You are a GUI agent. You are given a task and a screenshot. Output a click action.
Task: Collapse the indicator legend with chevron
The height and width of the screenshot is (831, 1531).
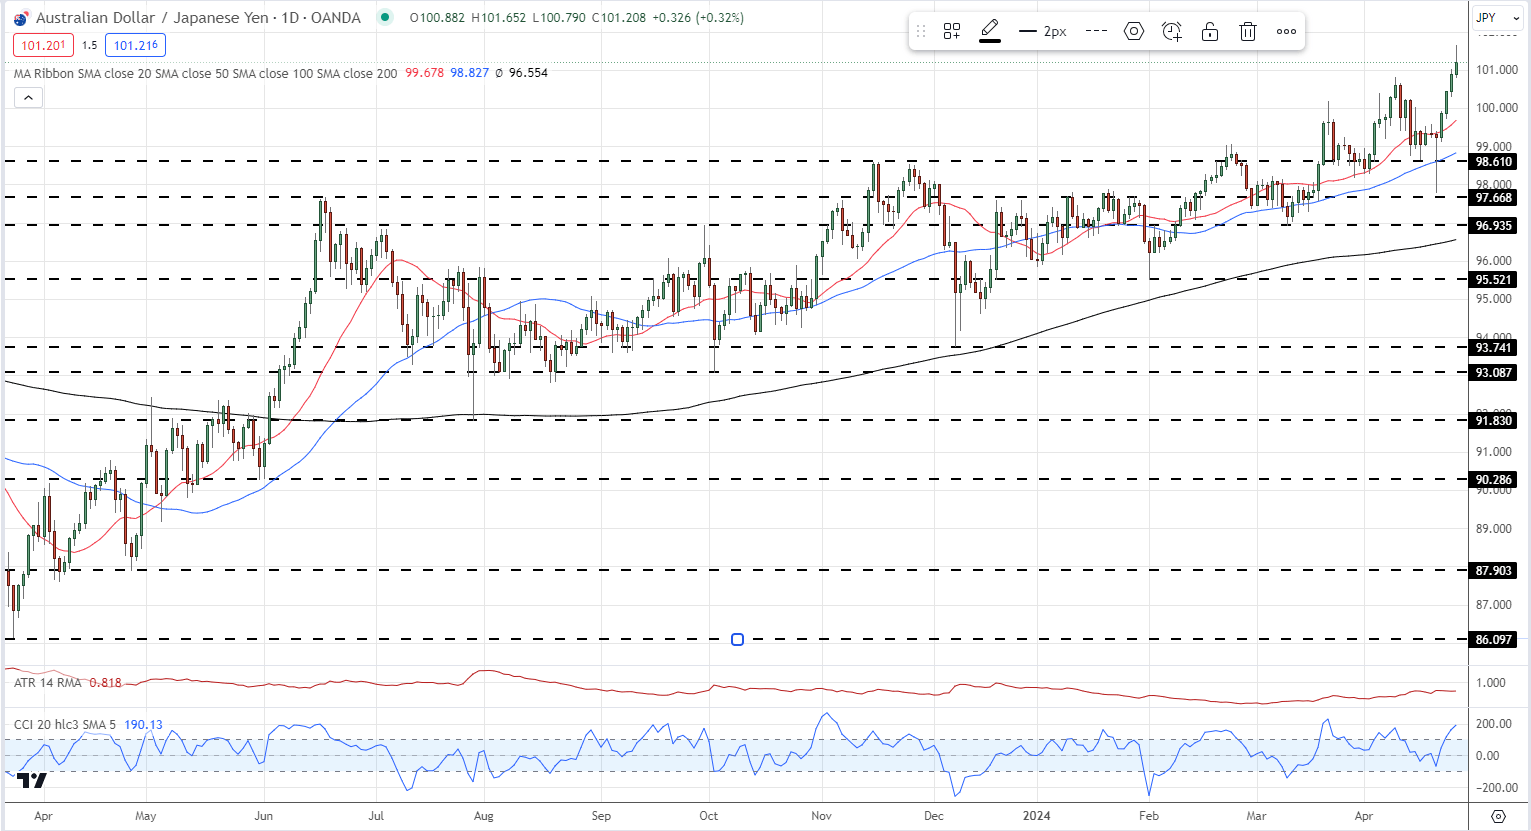(x=28, y=97)
